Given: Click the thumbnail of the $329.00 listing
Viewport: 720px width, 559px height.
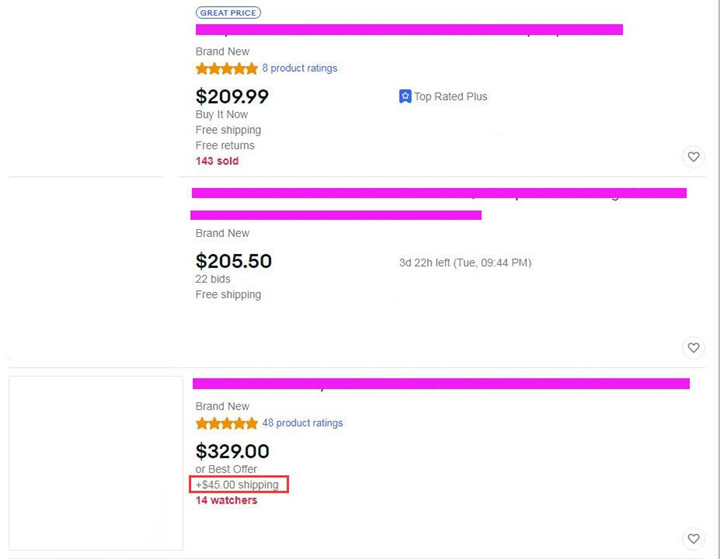Looking at the screenshot, I should click(x=96, y=462).
